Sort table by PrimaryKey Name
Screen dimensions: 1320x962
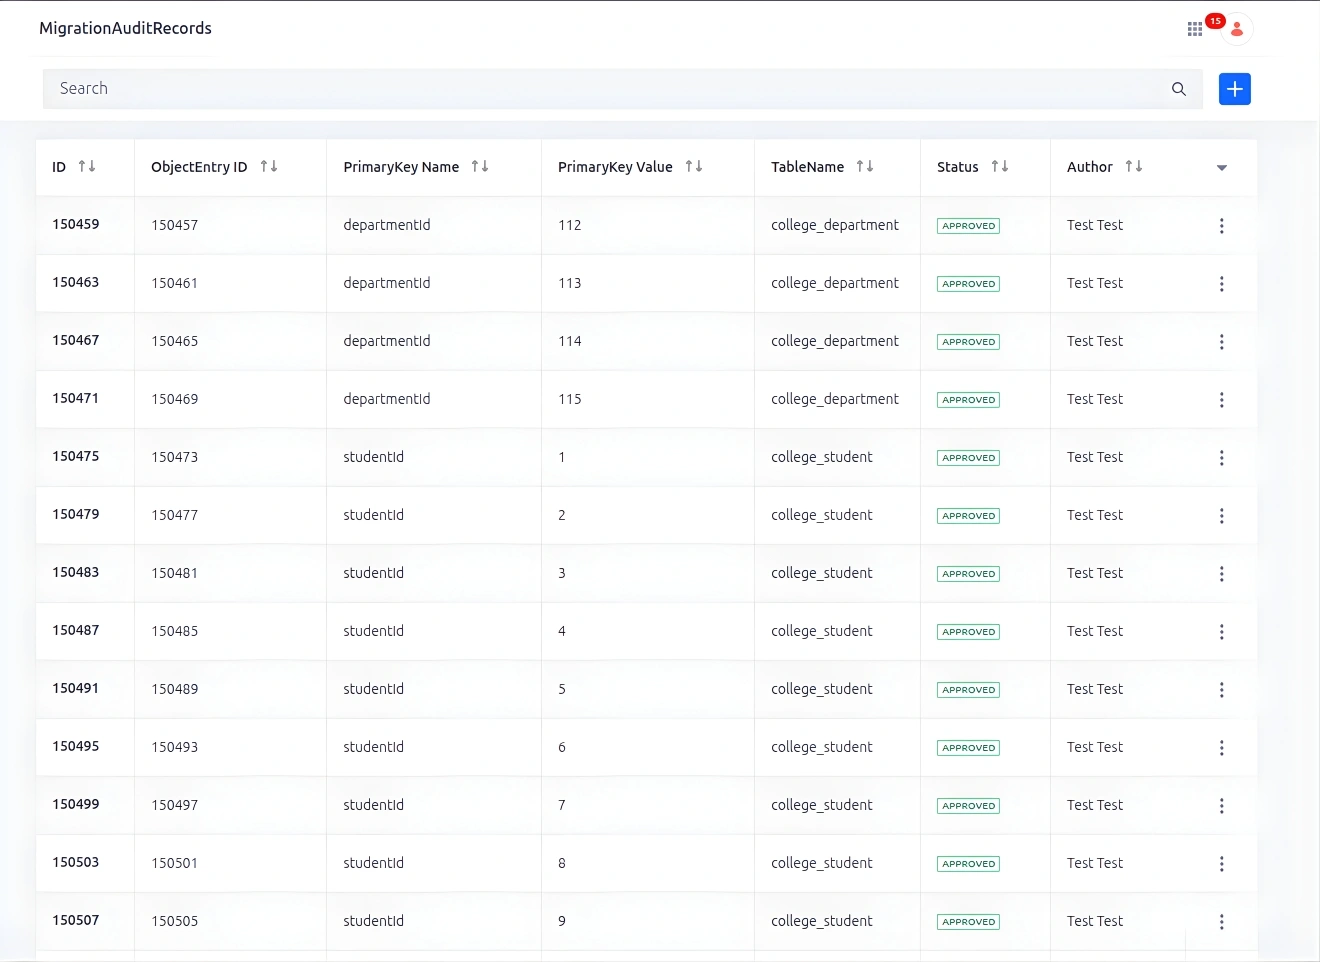tap(480, 167)
